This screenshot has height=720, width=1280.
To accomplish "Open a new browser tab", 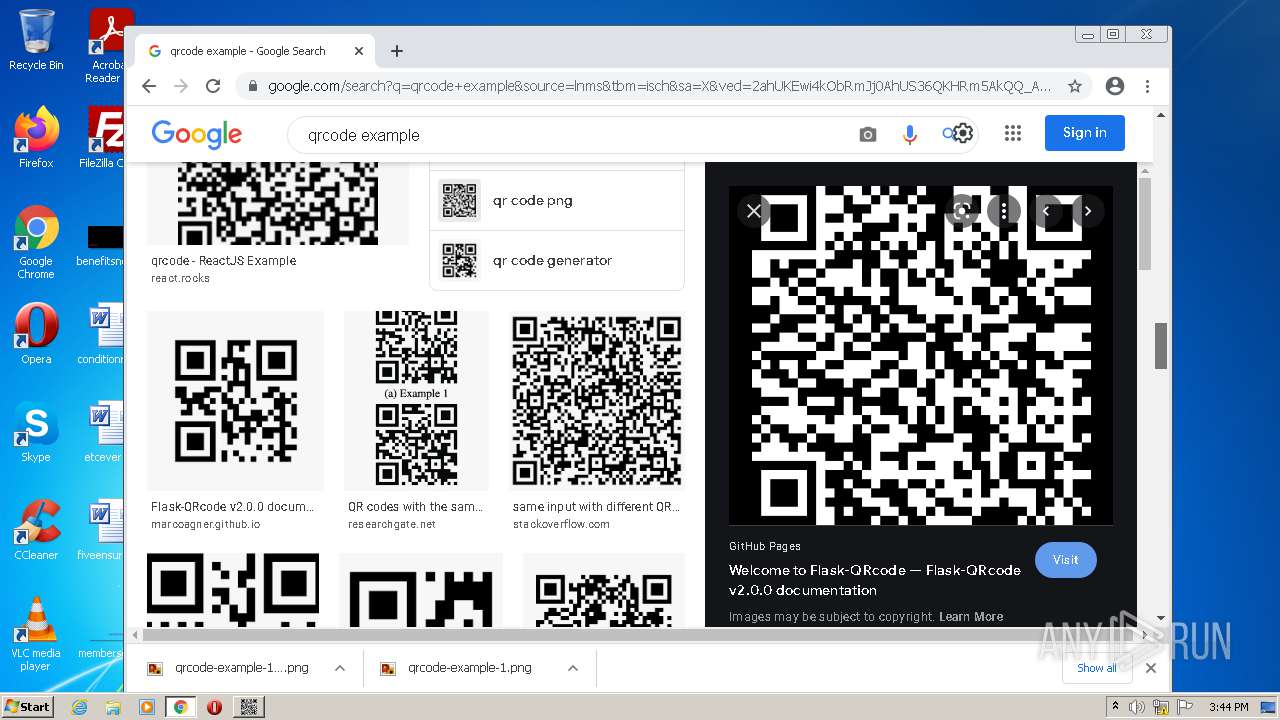I will point(397,51).
